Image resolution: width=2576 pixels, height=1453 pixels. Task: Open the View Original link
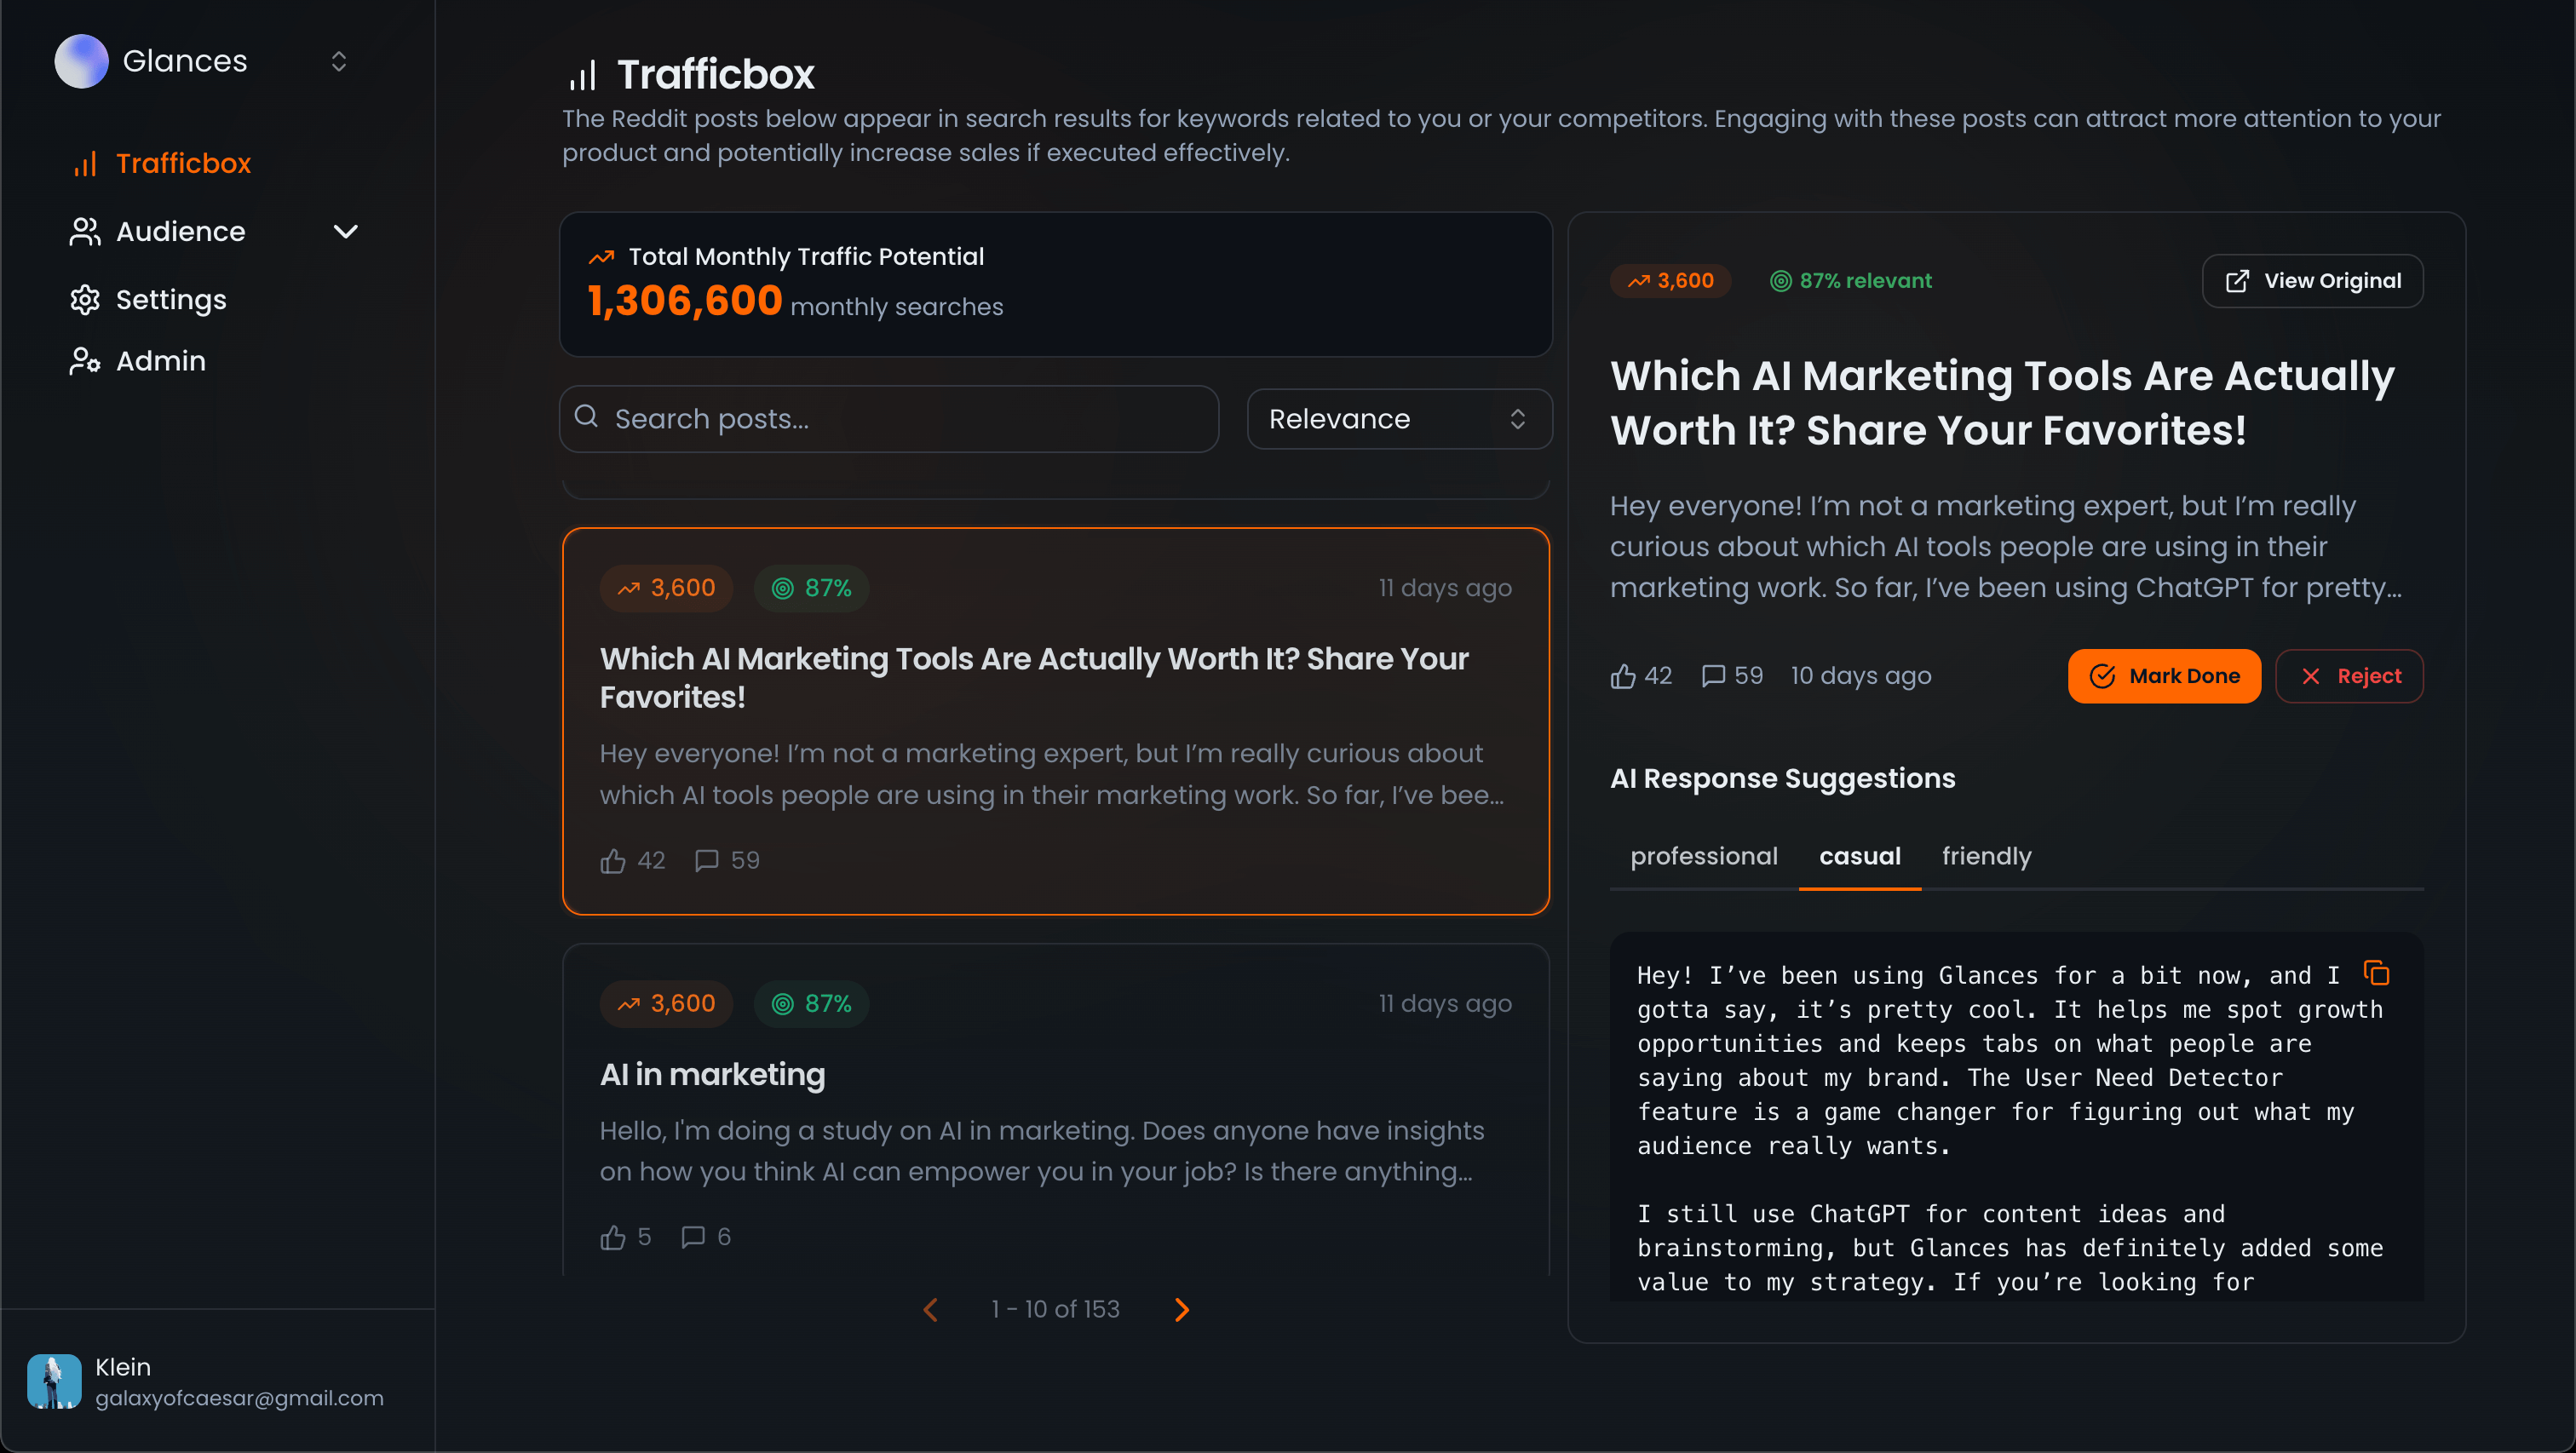pos(2312,281)
